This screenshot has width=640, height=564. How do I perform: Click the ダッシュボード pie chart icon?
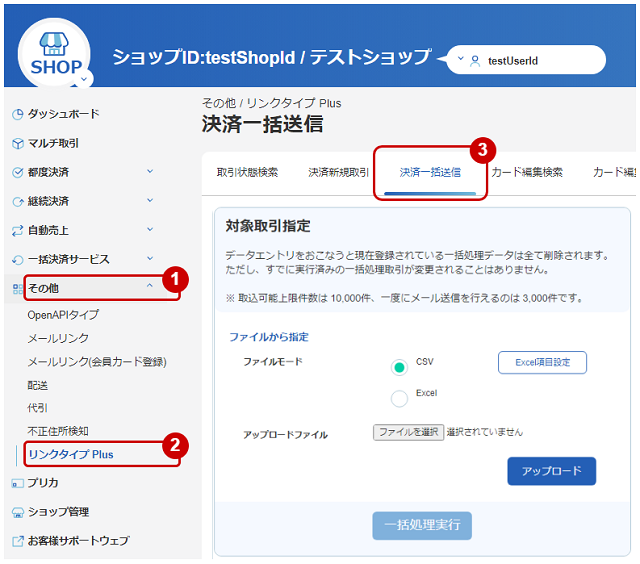(17, 115)
